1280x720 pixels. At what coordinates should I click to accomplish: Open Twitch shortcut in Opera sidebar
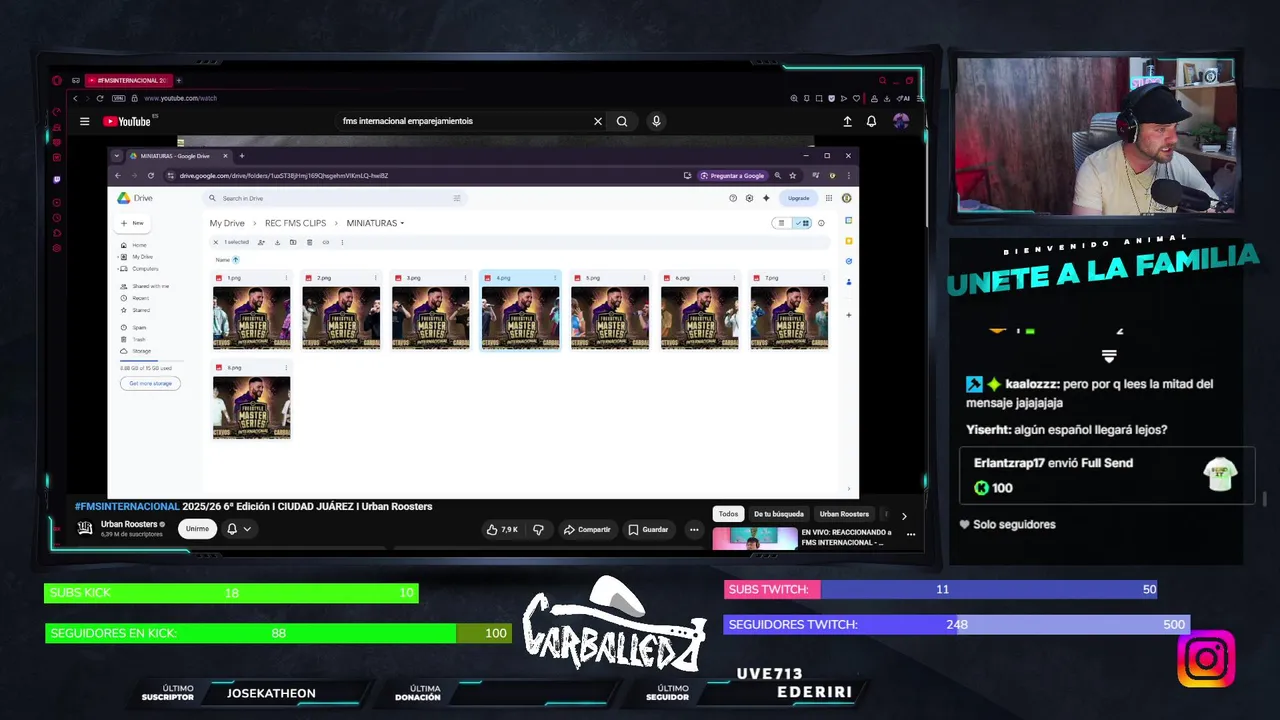coord(57,180)
